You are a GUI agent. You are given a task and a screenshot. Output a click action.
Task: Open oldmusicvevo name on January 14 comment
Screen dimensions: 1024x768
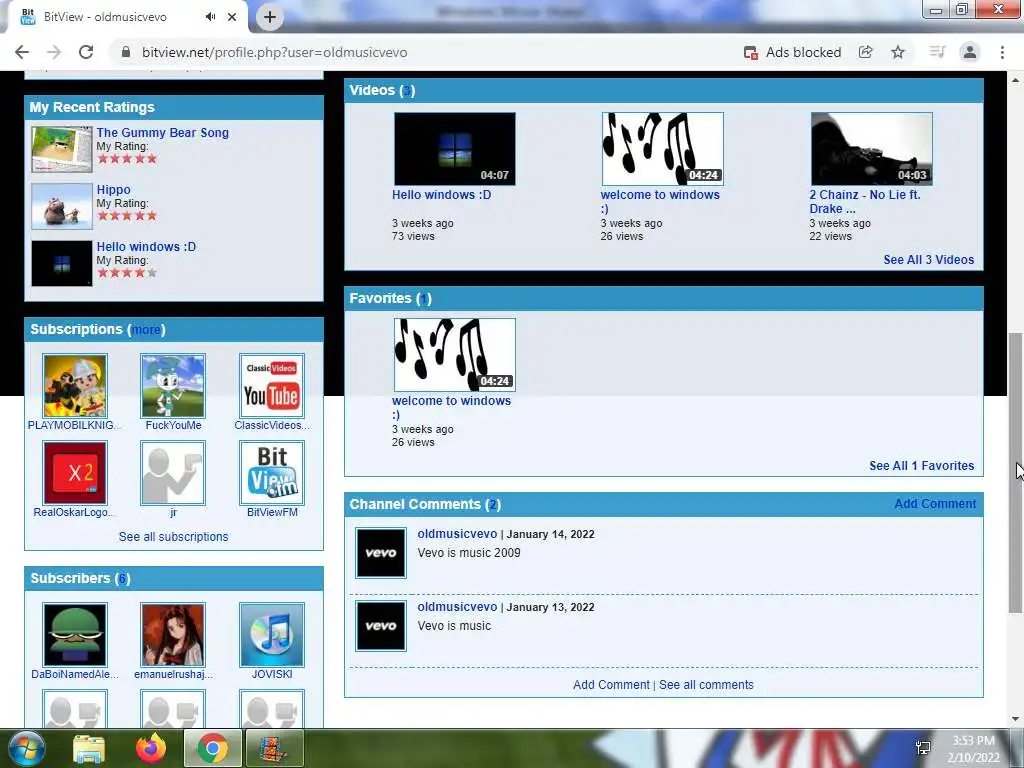tap(457, 534)
